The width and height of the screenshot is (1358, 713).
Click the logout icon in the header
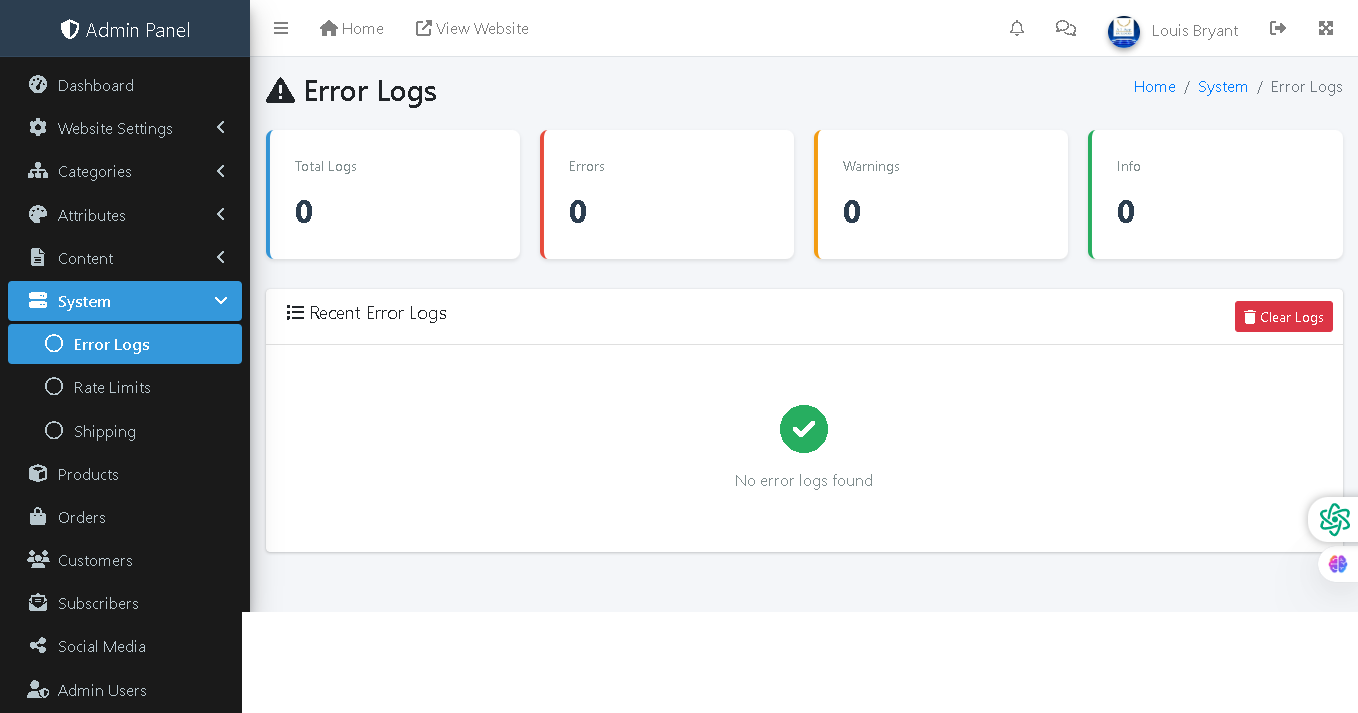[1278, 28]
